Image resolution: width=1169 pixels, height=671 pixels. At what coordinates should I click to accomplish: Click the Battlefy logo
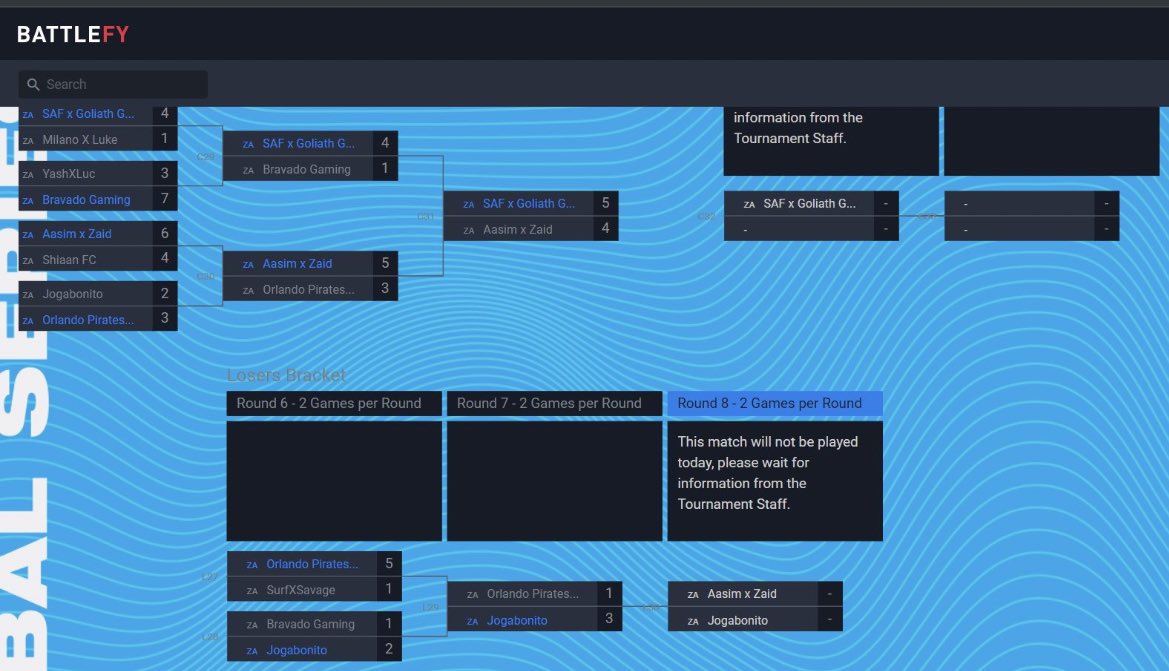pos(73,34)
